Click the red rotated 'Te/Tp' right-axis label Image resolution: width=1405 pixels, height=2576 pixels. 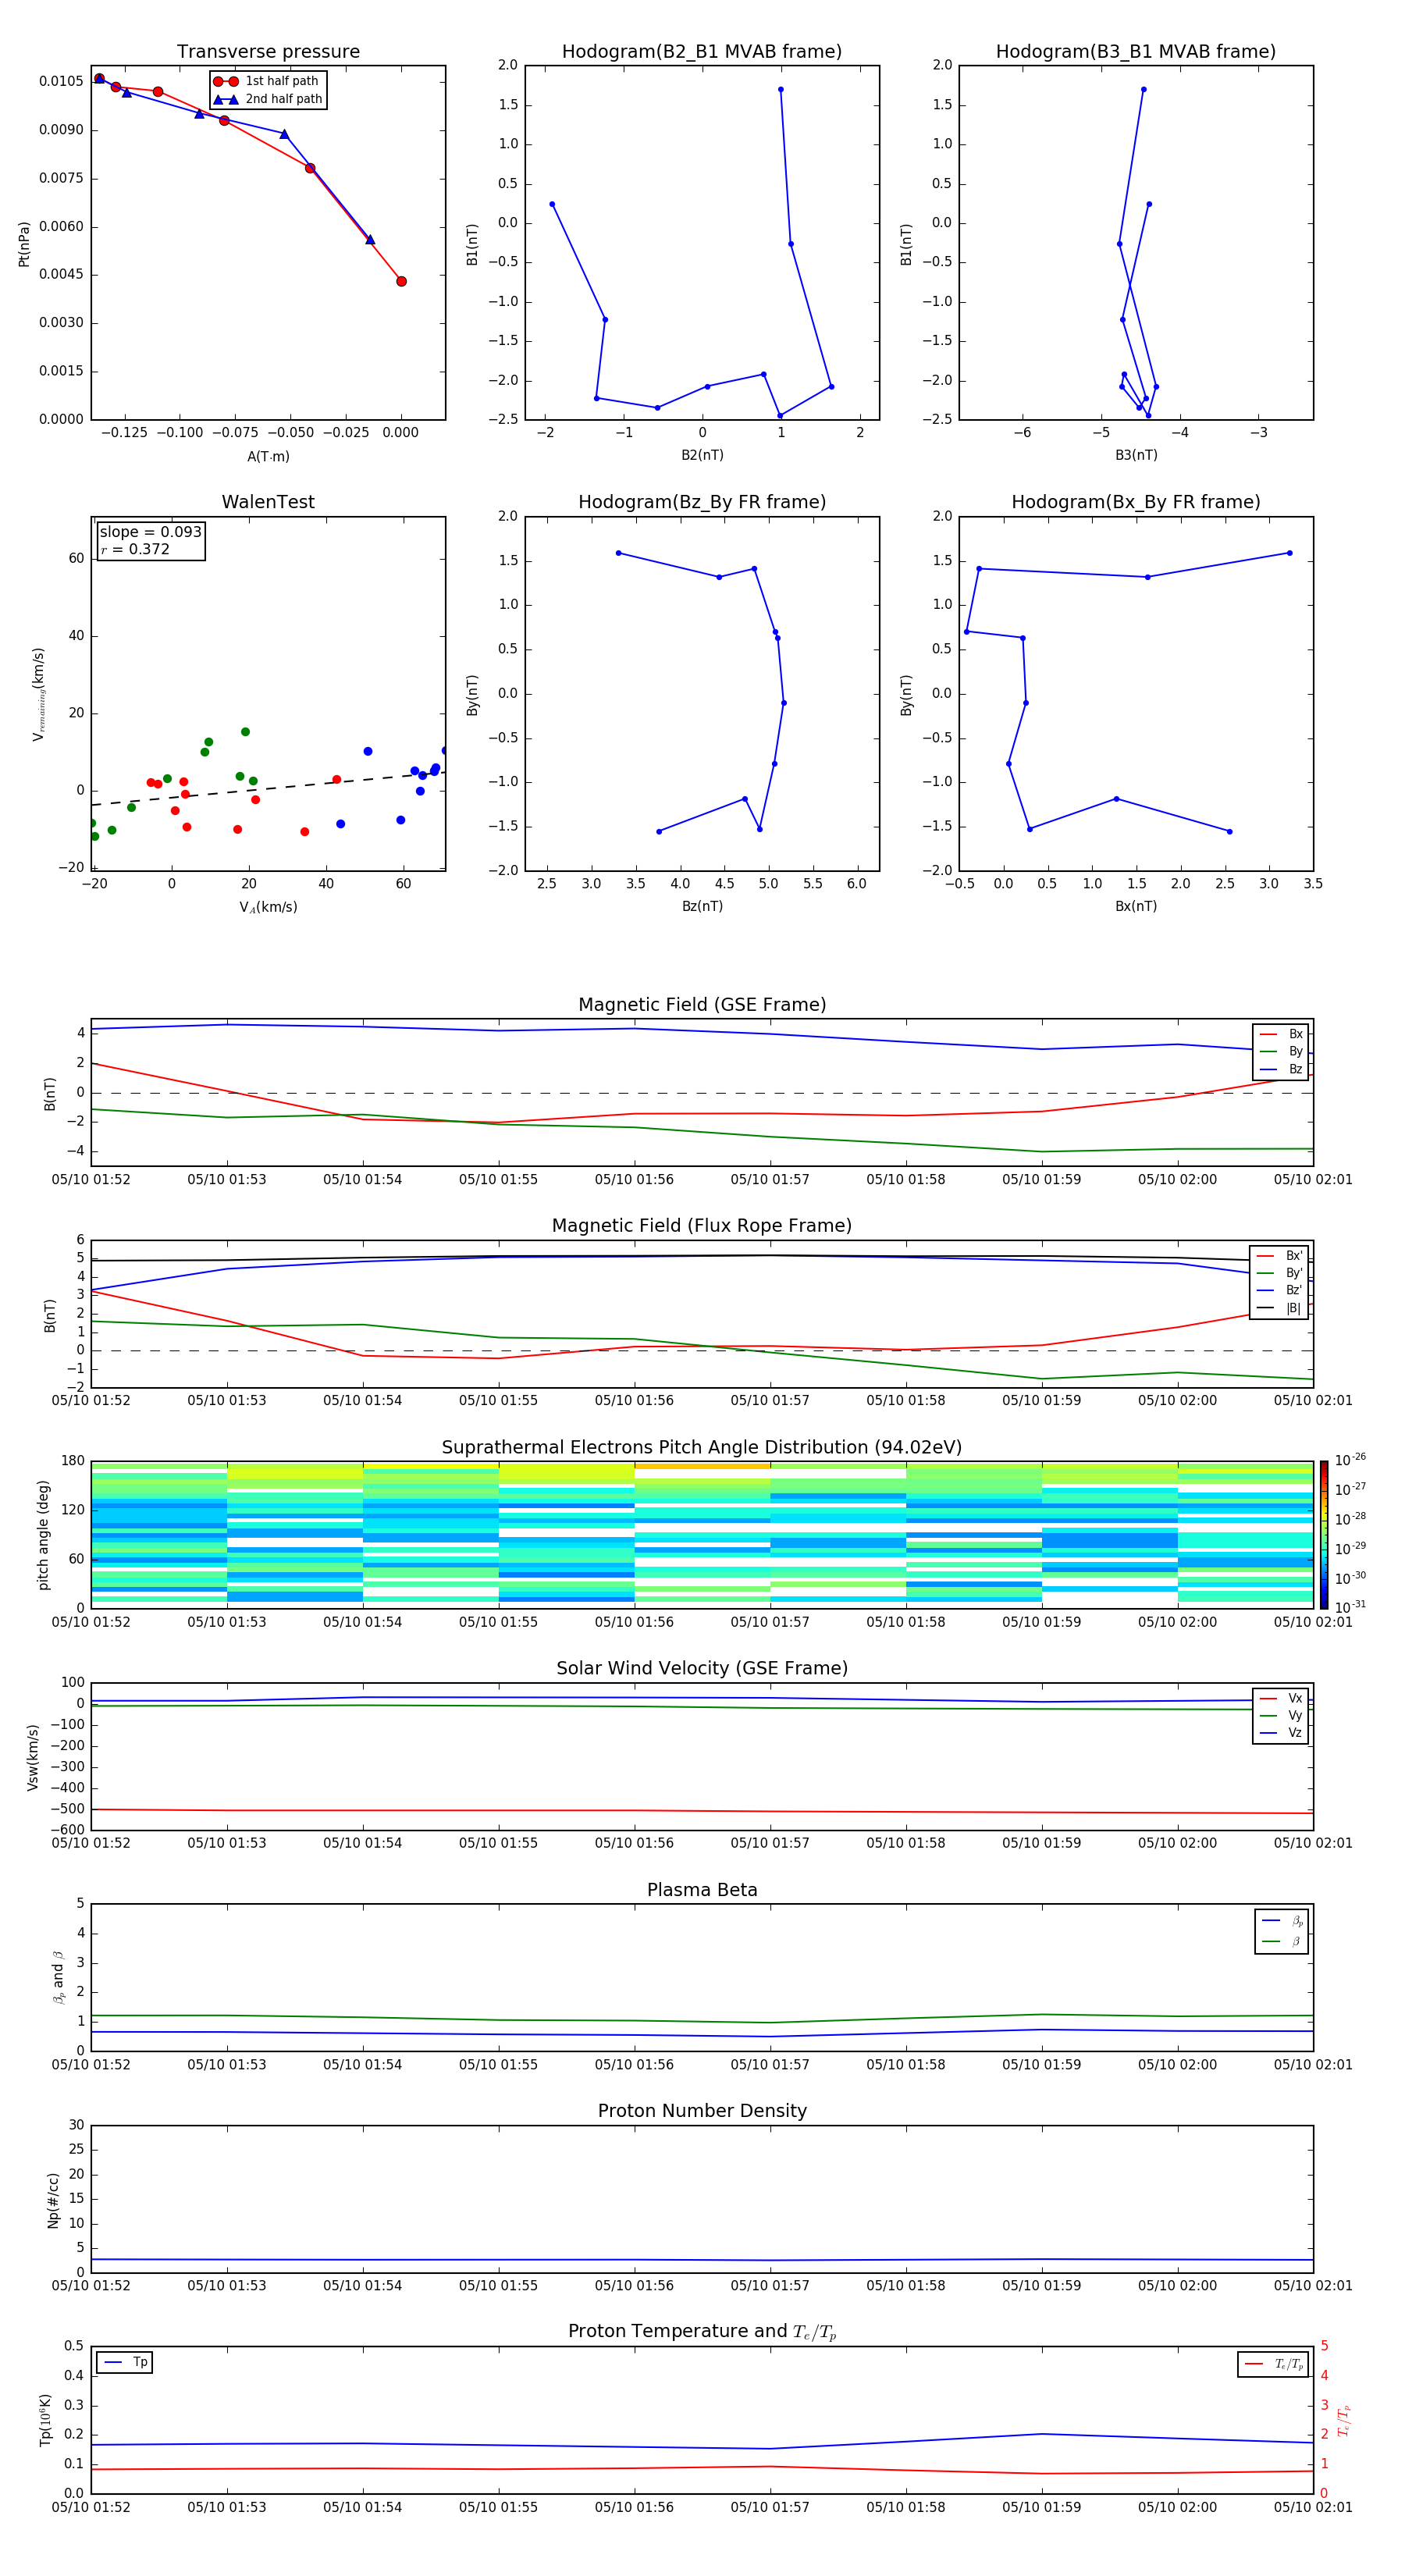coord(1344,2420)
